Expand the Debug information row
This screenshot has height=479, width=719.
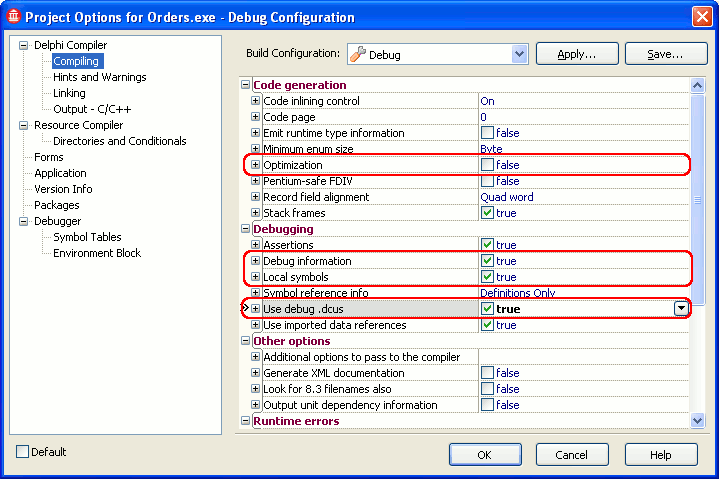pos(255,261)
